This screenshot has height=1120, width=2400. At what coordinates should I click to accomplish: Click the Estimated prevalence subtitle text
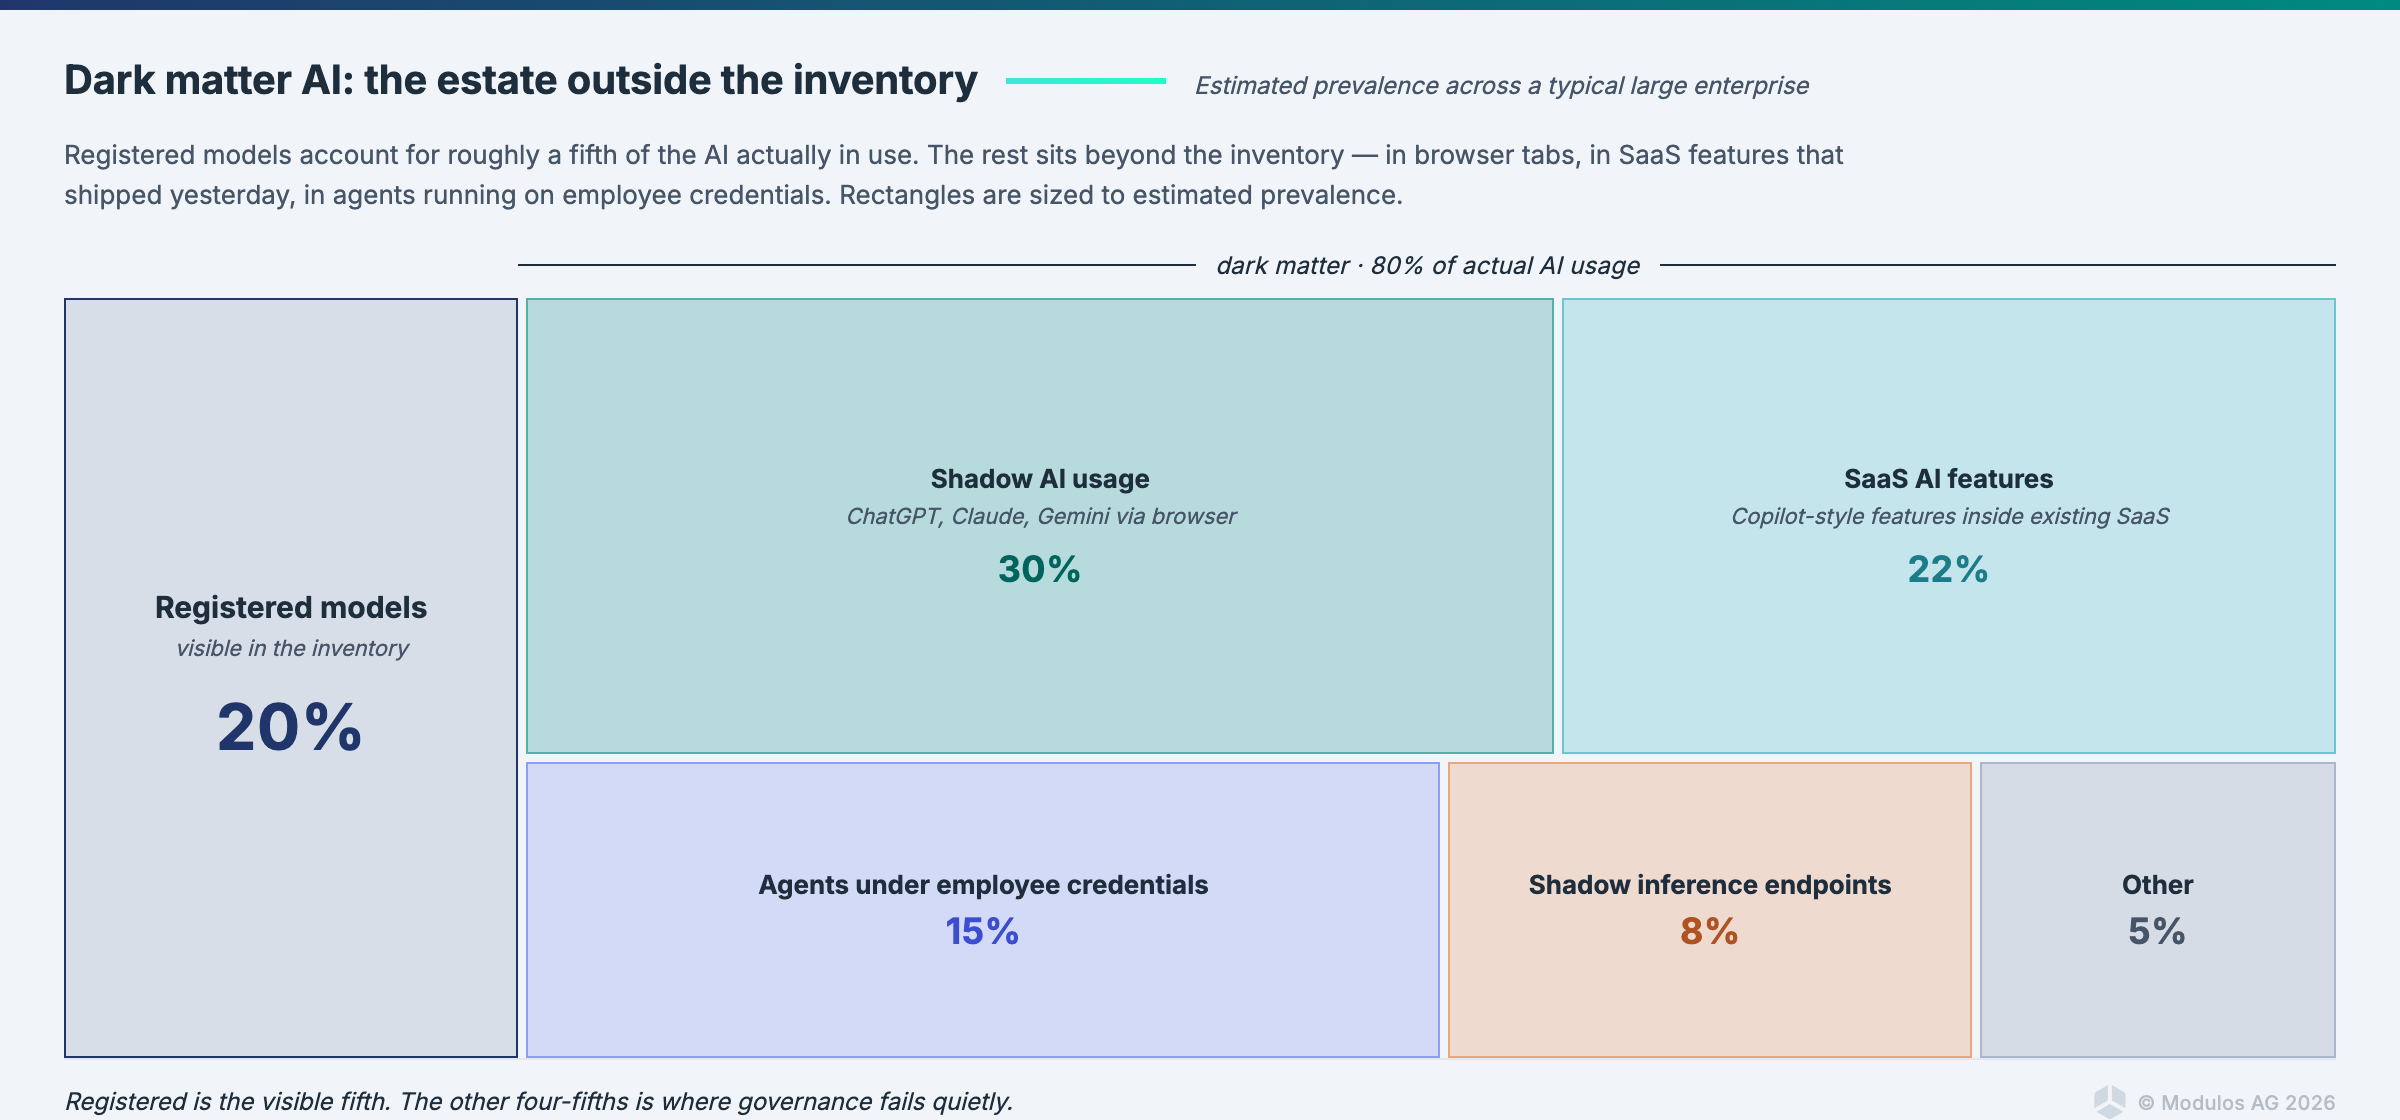click(x=1502, y=86)
